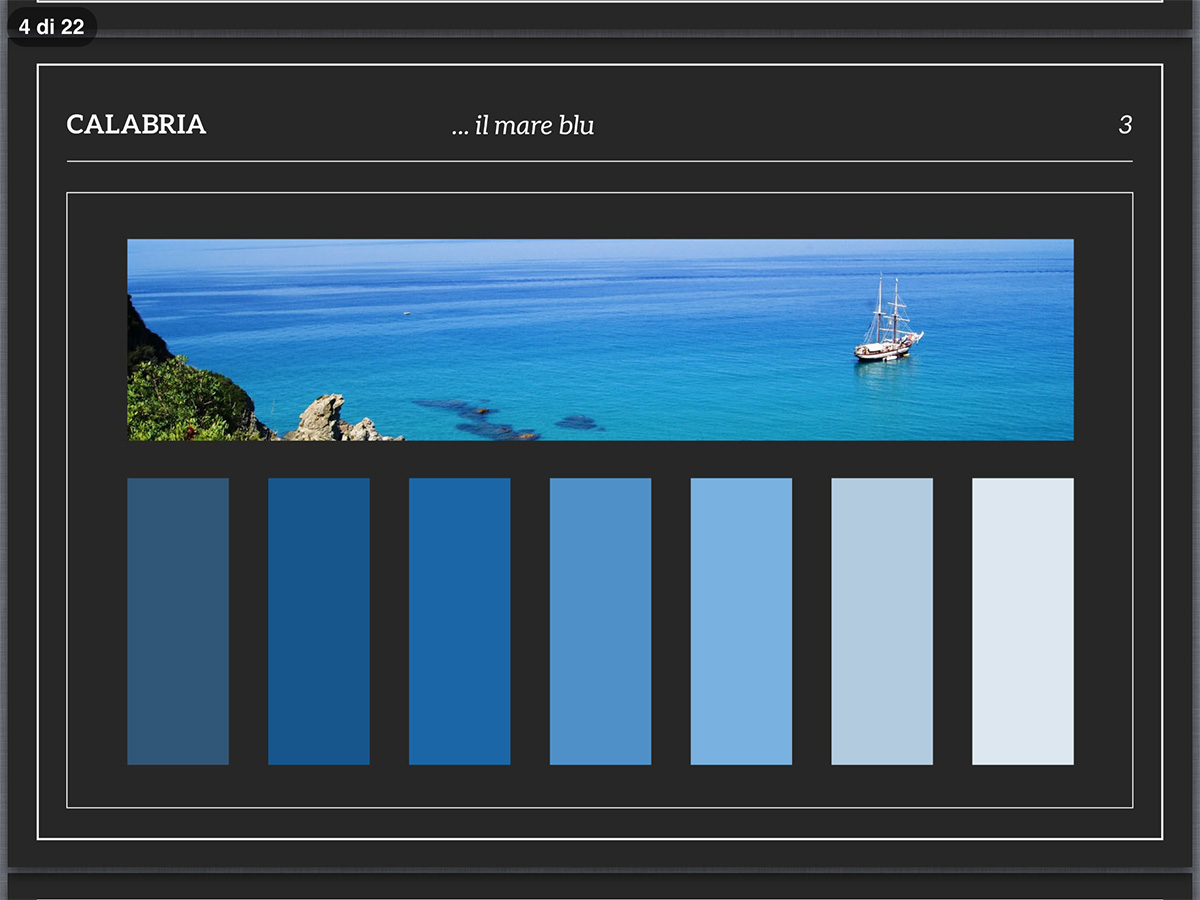Click the CALABRIA heading text

click(x=136, y=125)
